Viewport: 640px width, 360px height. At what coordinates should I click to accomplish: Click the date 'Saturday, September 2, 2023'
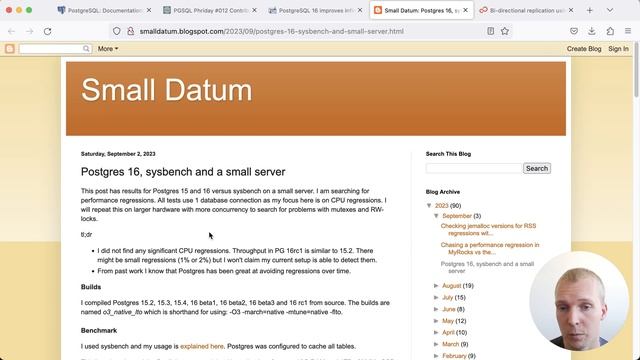pos(118,154)
